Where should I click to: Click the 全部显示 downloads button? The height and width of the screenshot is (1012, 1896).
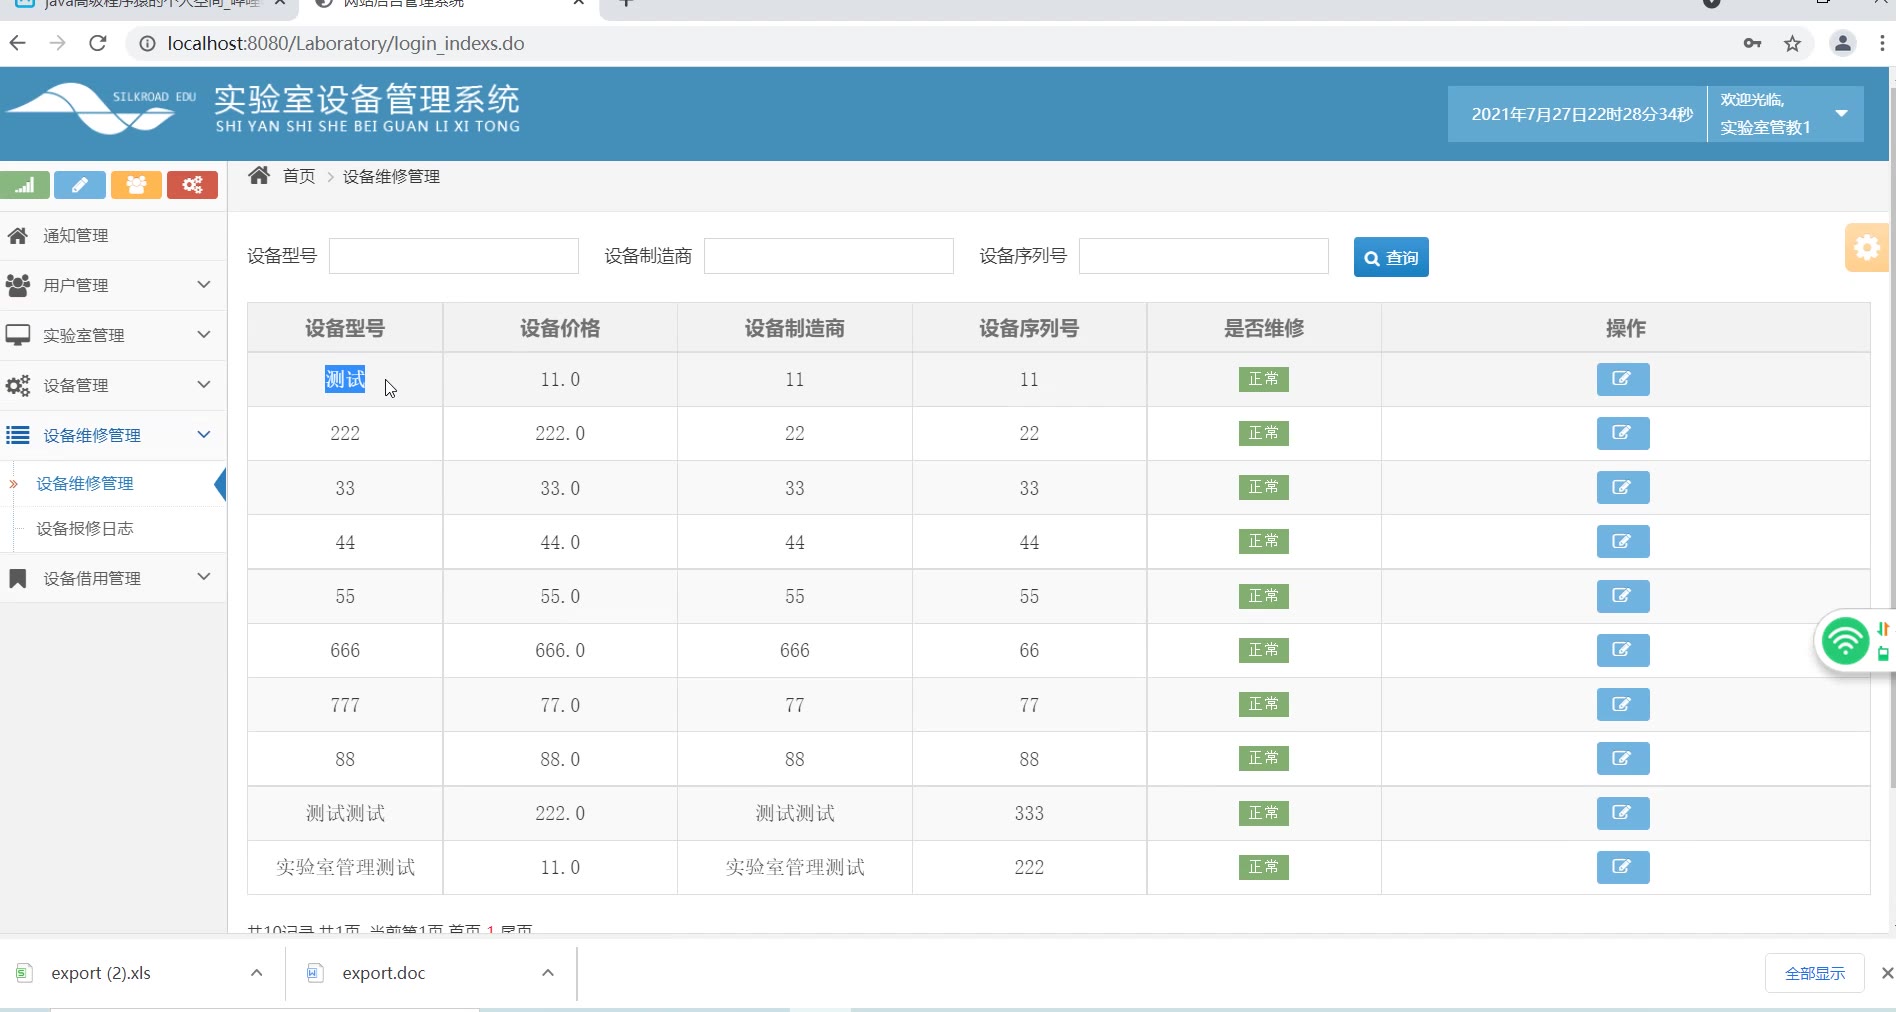[1814, 973]
